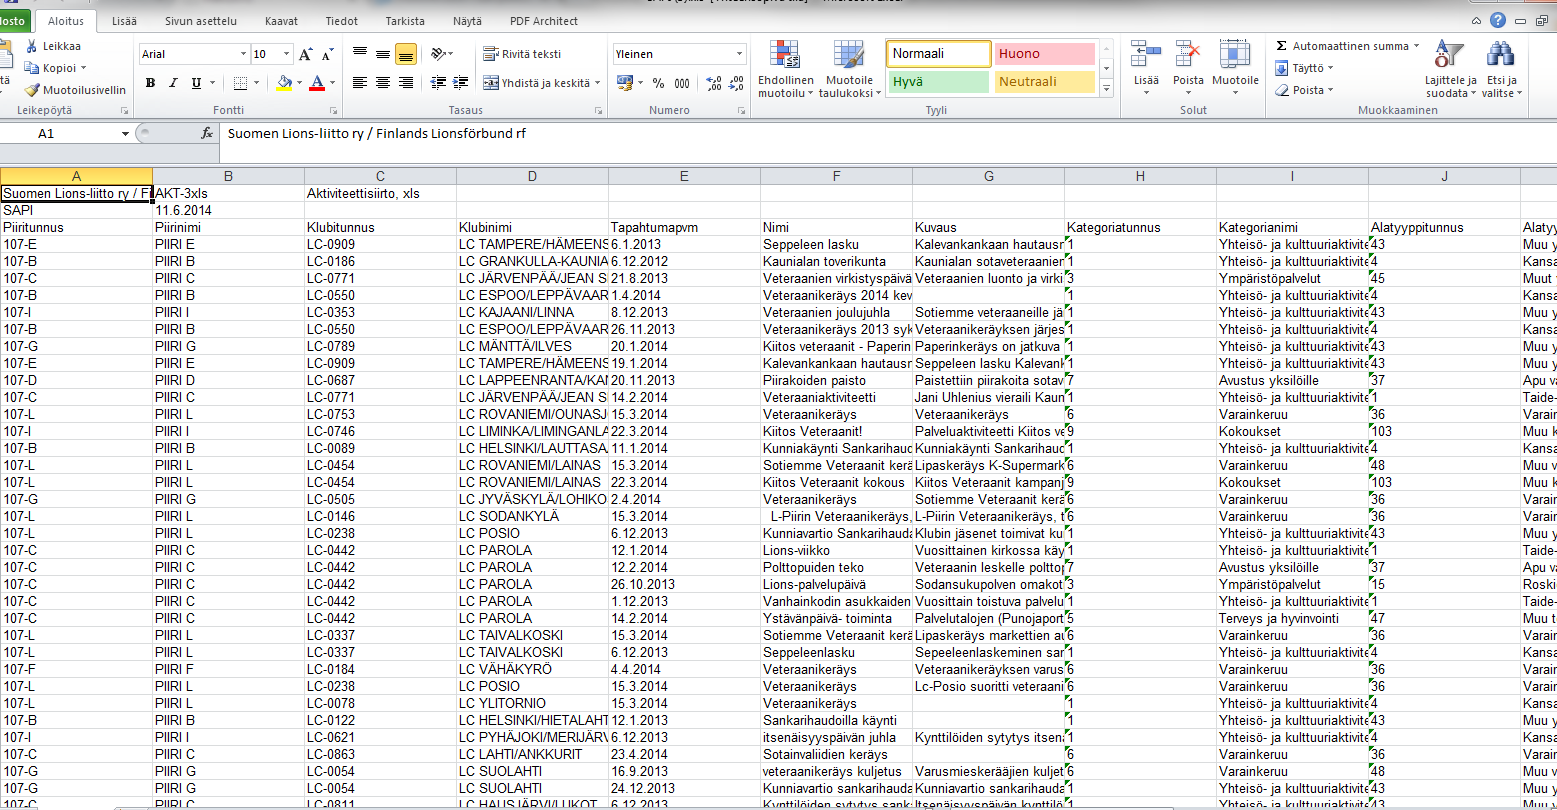The image size is (1557, 810).
Task: Align cell text to the top
Action: pos(360,54)
